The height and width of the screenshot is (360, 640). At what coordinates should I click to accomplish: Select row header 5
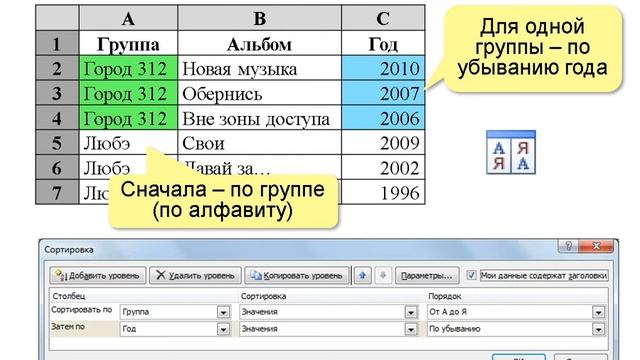click(x=57, y=142)
